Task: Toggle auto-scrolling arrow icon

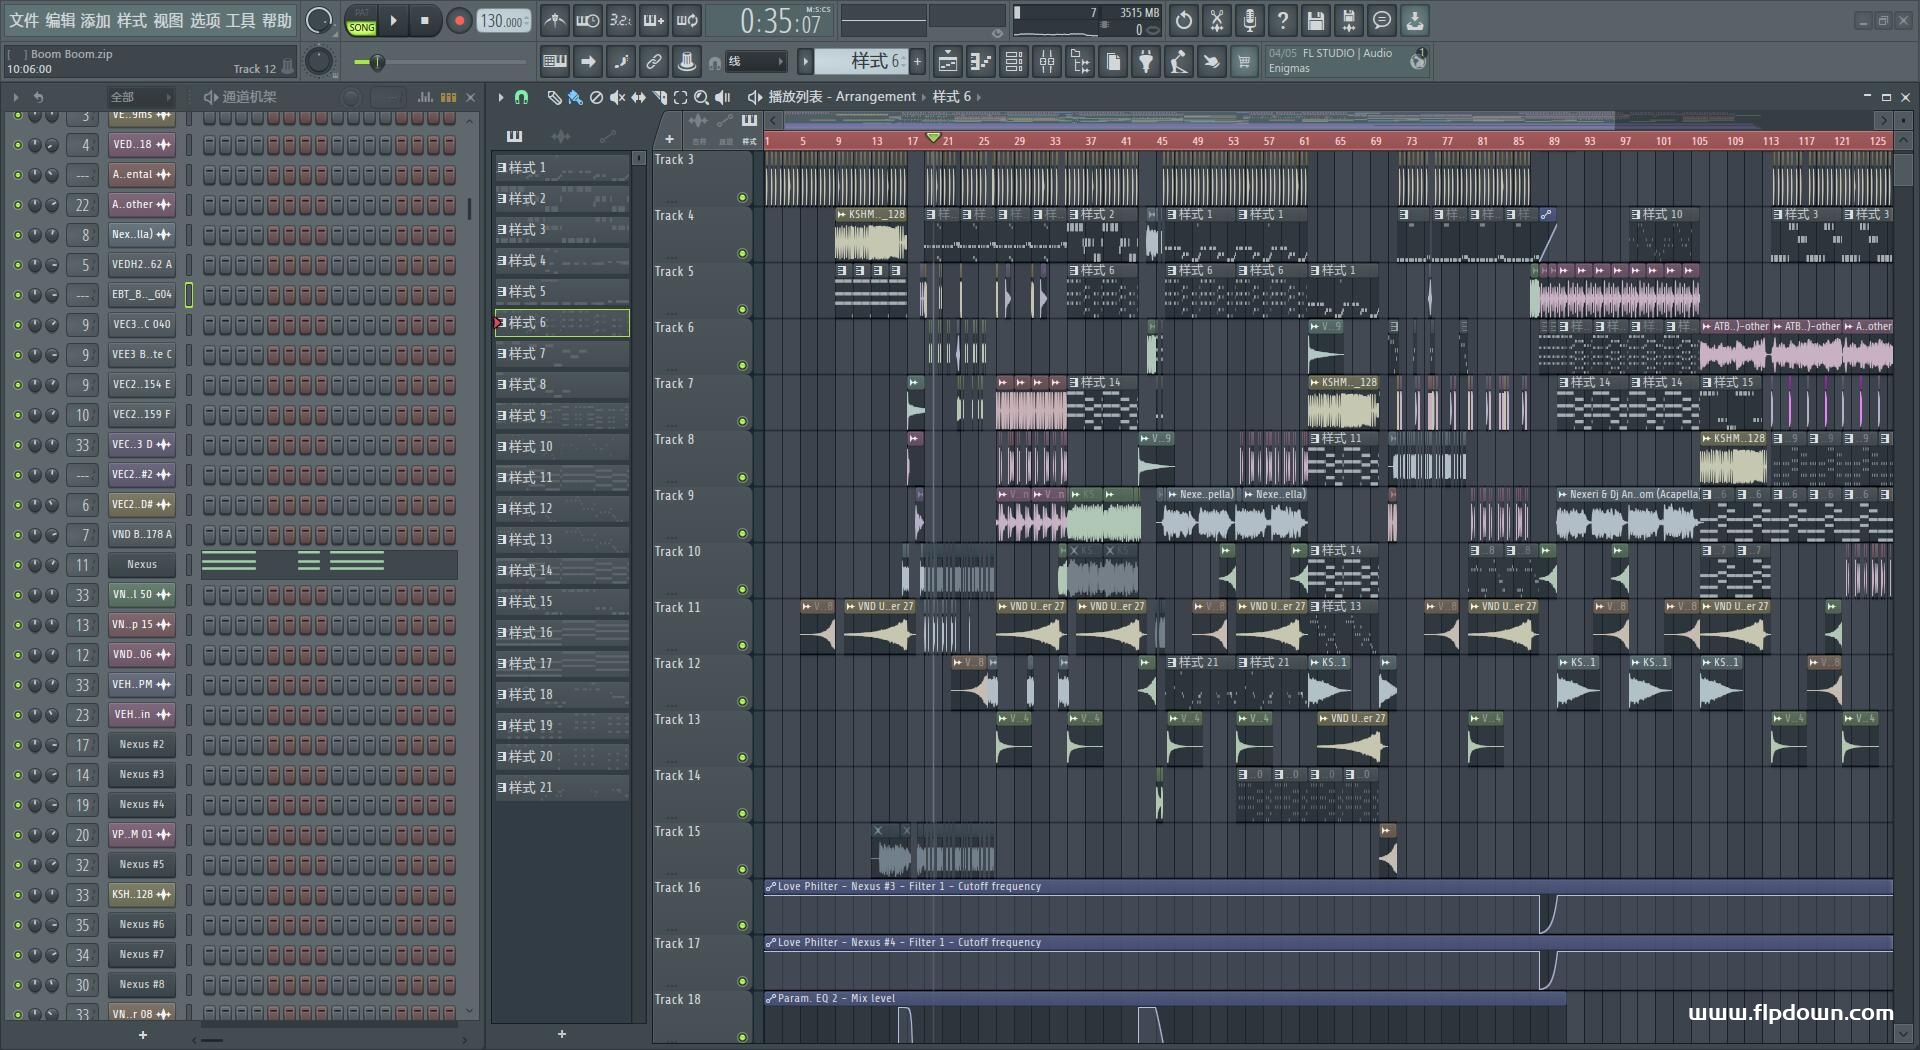Action: [588, 62]
